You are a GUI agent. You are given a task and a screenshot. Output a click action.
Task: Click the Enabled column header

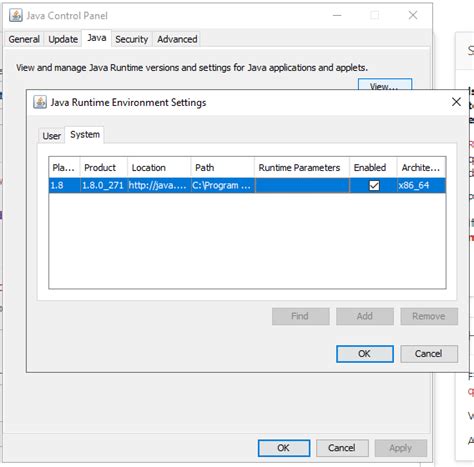click(373, 167)
